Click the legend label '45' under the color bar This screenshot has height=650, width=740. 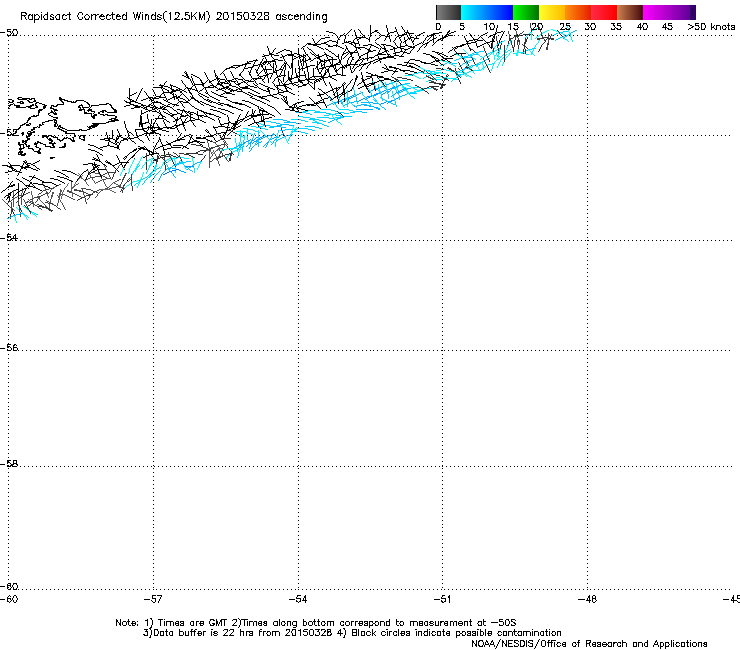667,27
